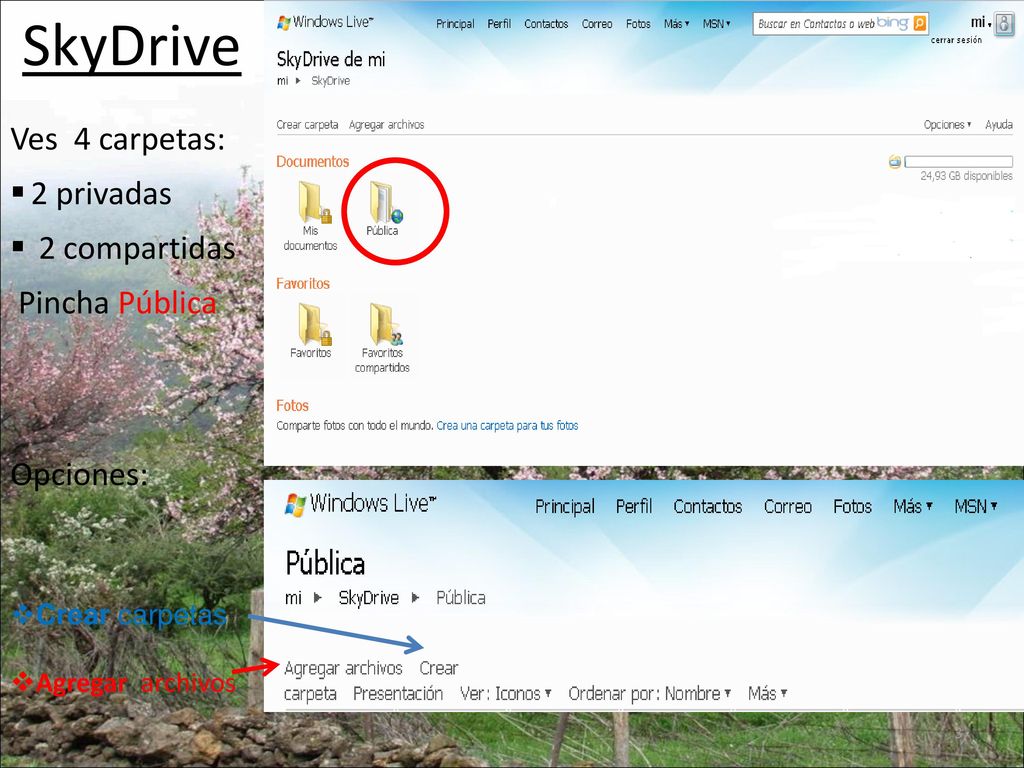The image size is (1024, 768).
Task: Click Agregar archivos in Pública window
Action: tap(344, 668)
